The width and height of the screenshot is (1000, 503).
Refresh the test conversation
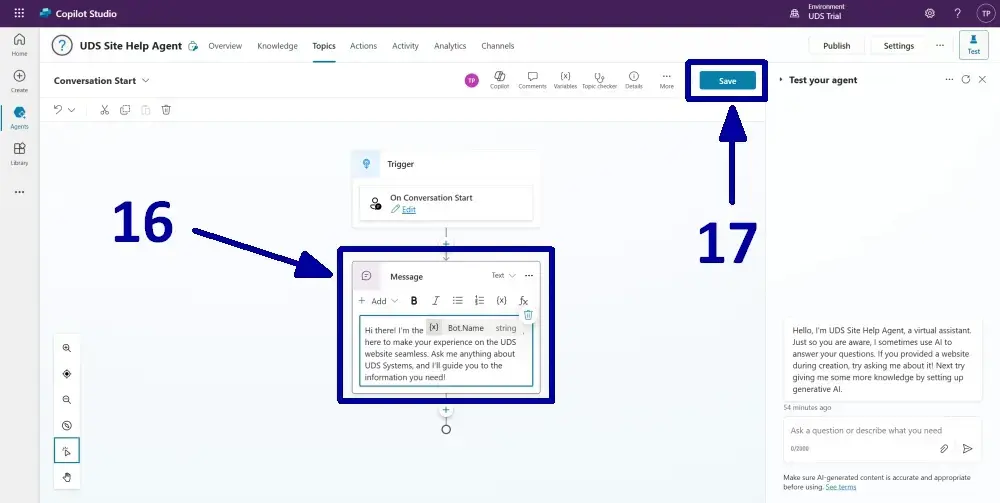tap(966, 80)
